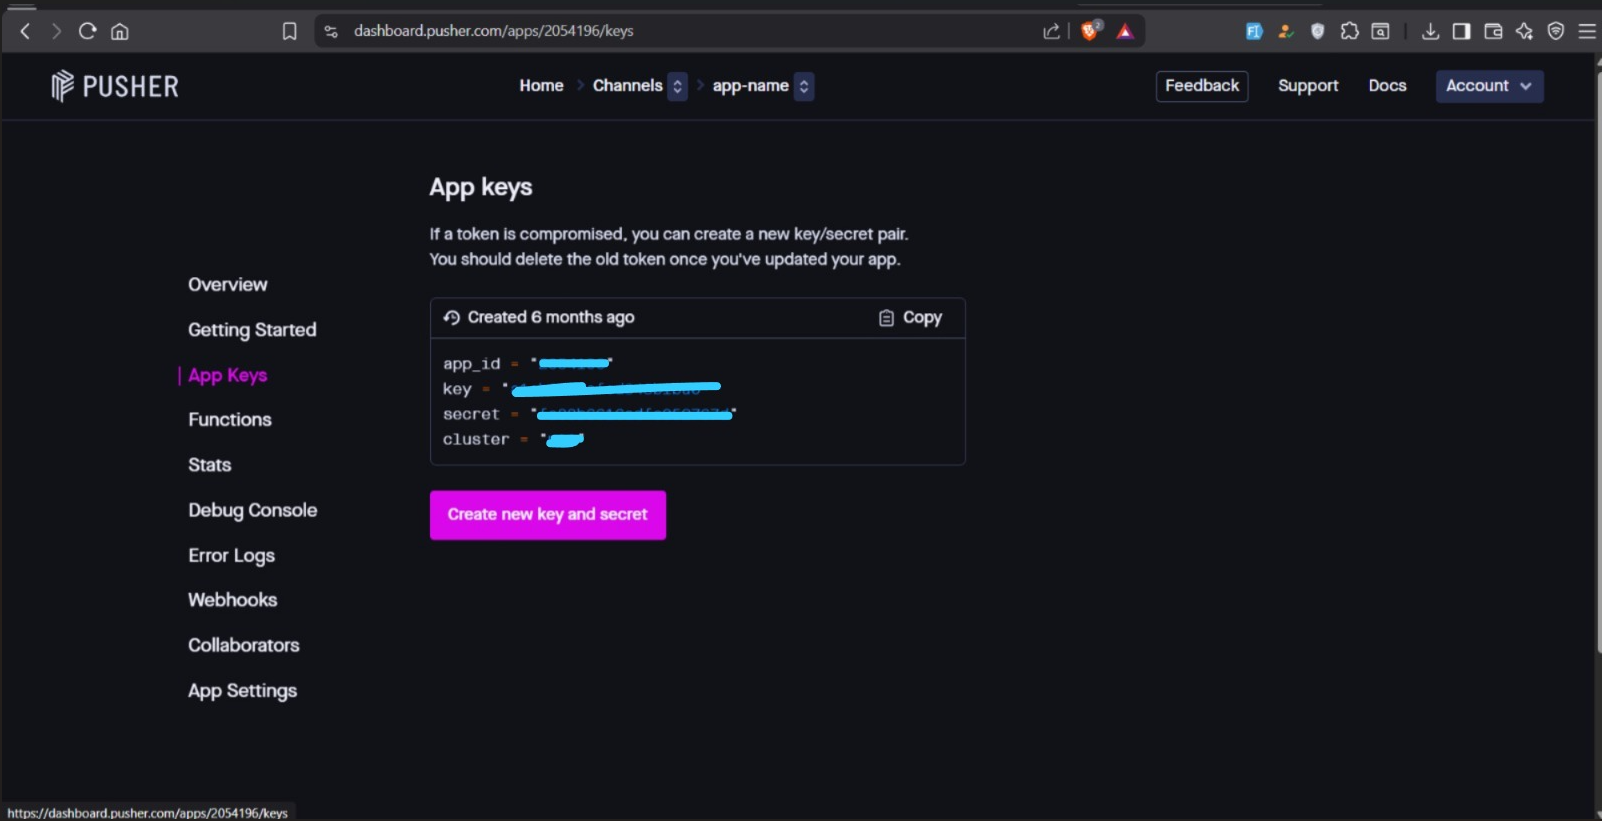Viewport: 1602px width, 821px height.
Task: Go forward using the browser forward arrow
Action: click(x=56, y=31)
